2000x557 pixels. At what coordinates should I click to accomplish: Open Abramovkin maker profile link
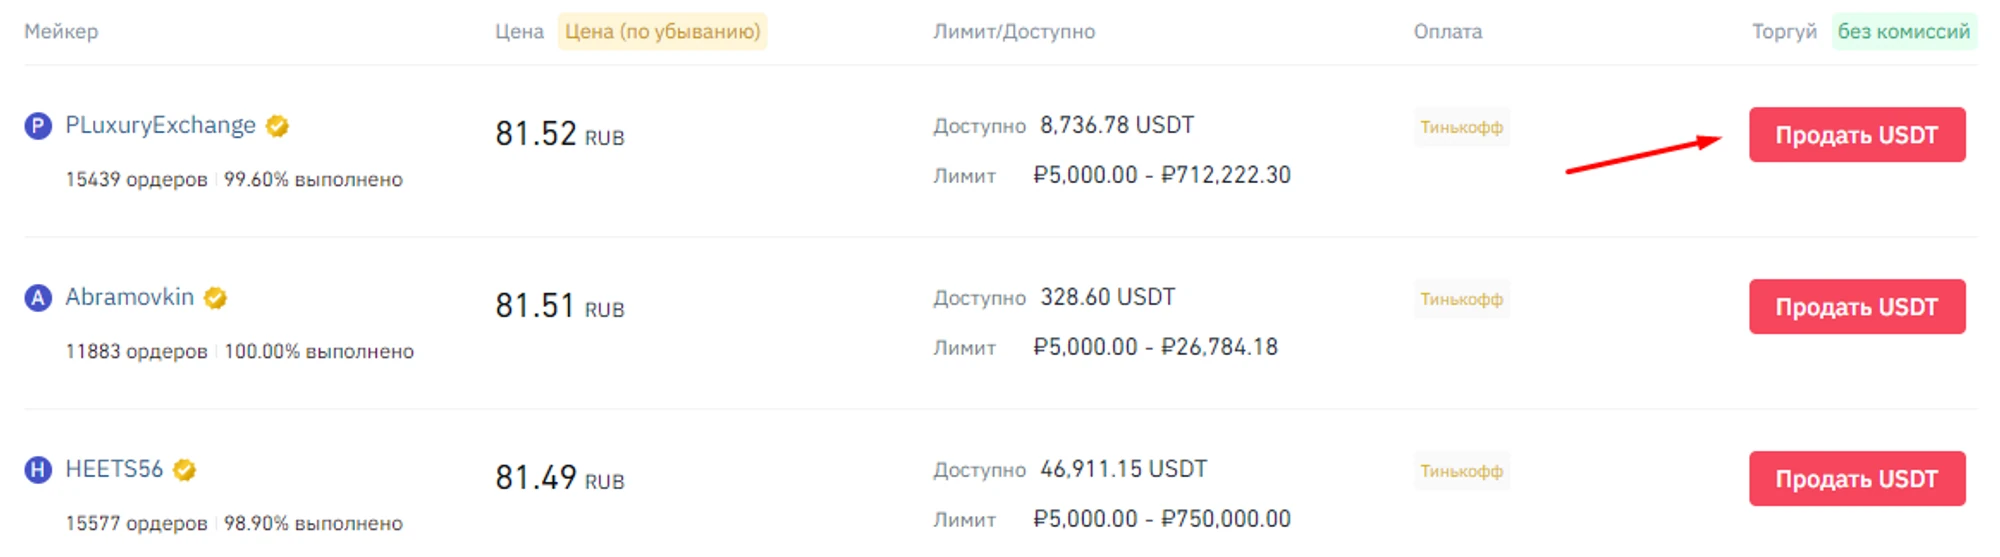click(x=129, y=298)
